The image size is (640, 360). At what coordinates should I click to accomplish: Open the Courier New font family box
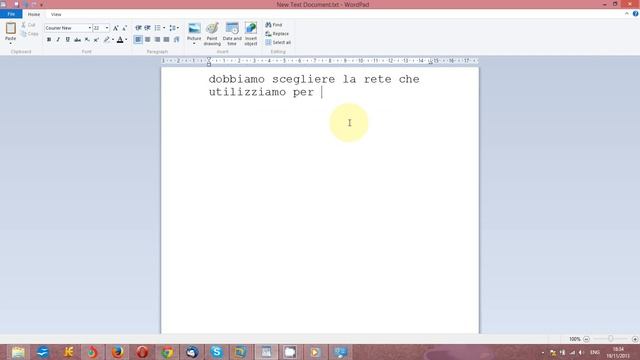point(68,28)
